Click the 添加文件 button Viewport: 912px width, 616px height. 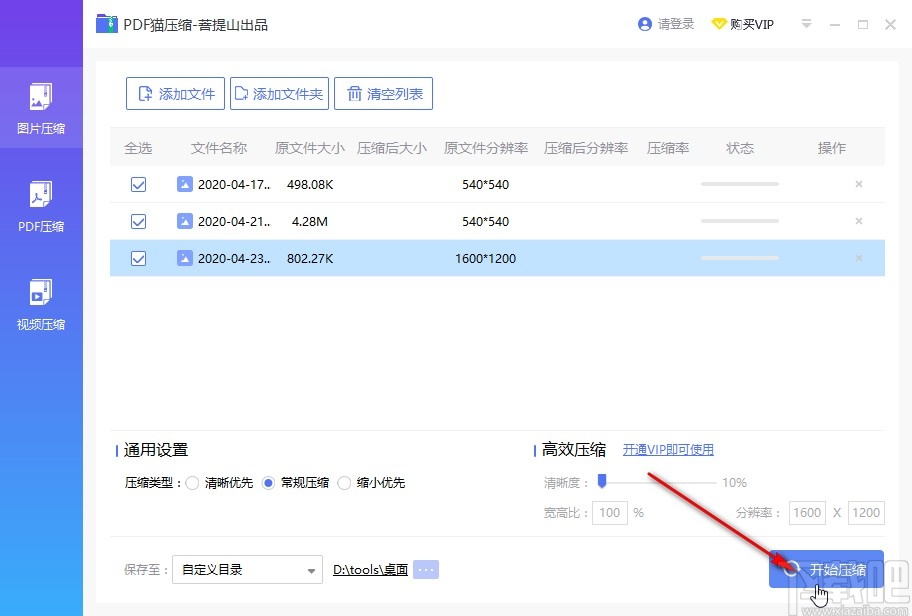(x=175, y=94)
